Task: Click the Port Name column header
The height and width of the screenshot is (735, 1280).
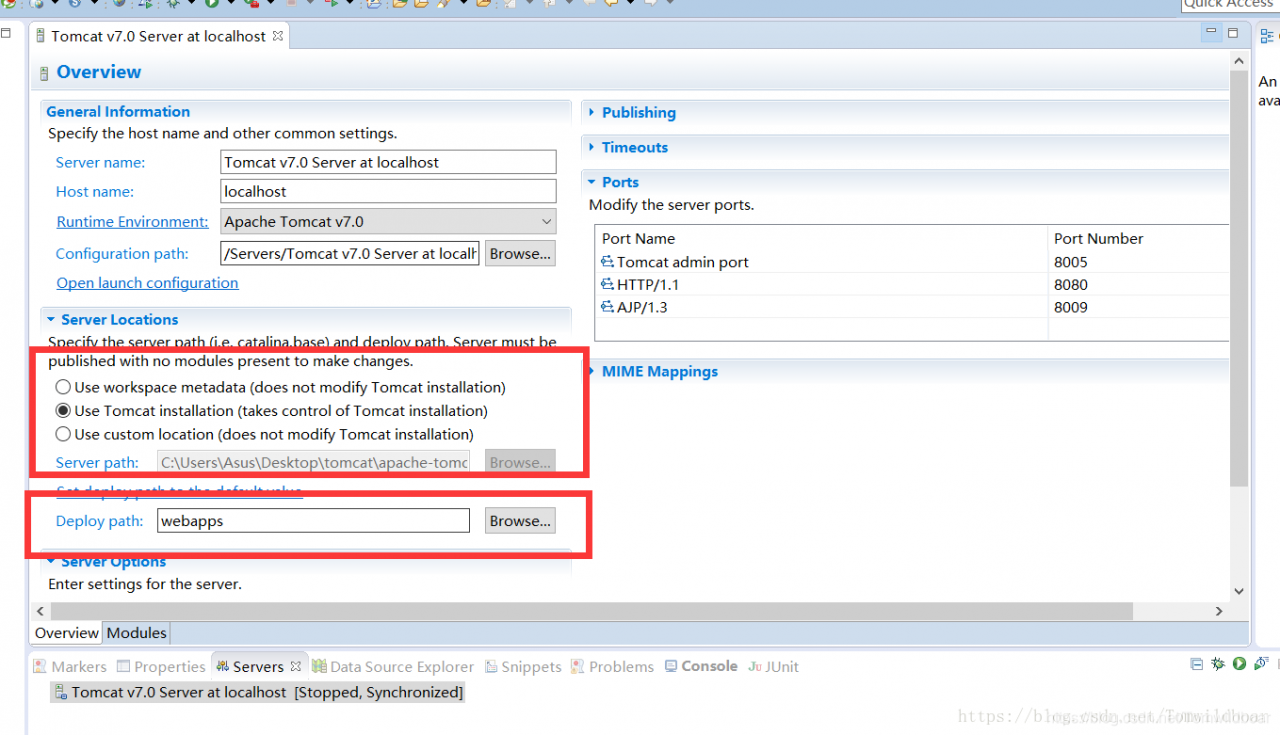Action: tap(822, 239)
